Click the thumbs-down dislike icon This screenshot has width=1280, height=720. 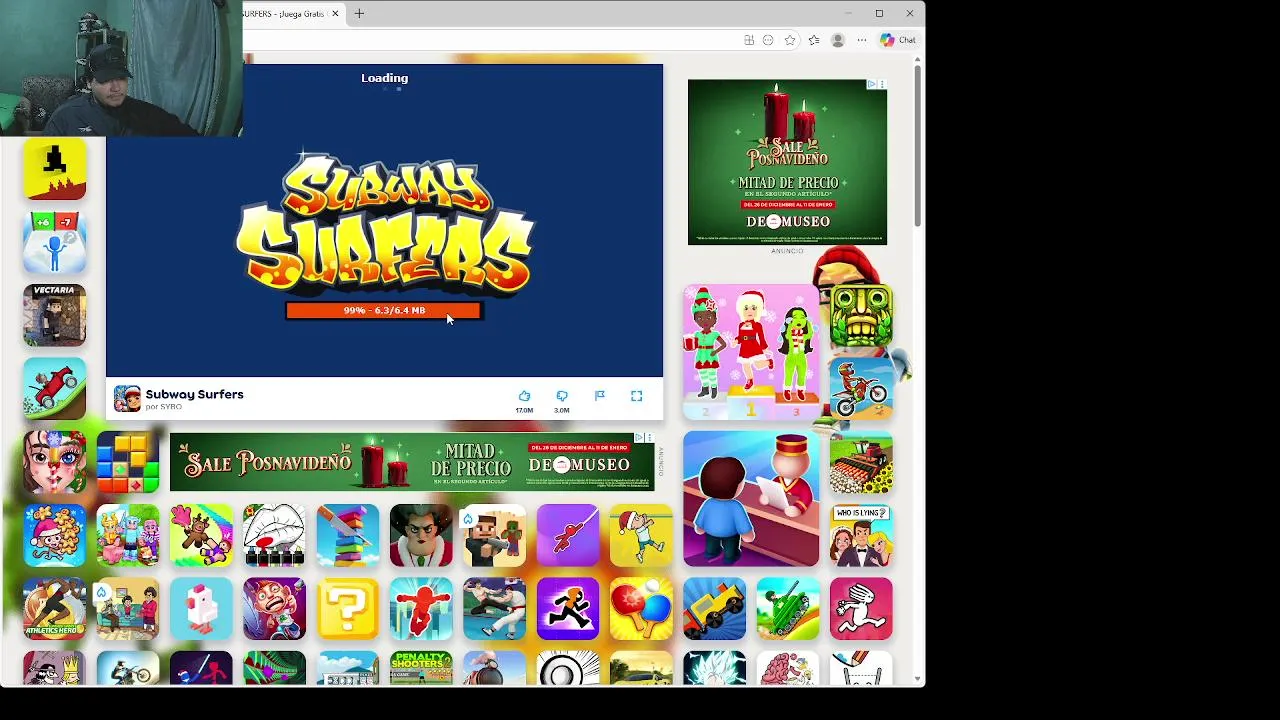[562, 396]
